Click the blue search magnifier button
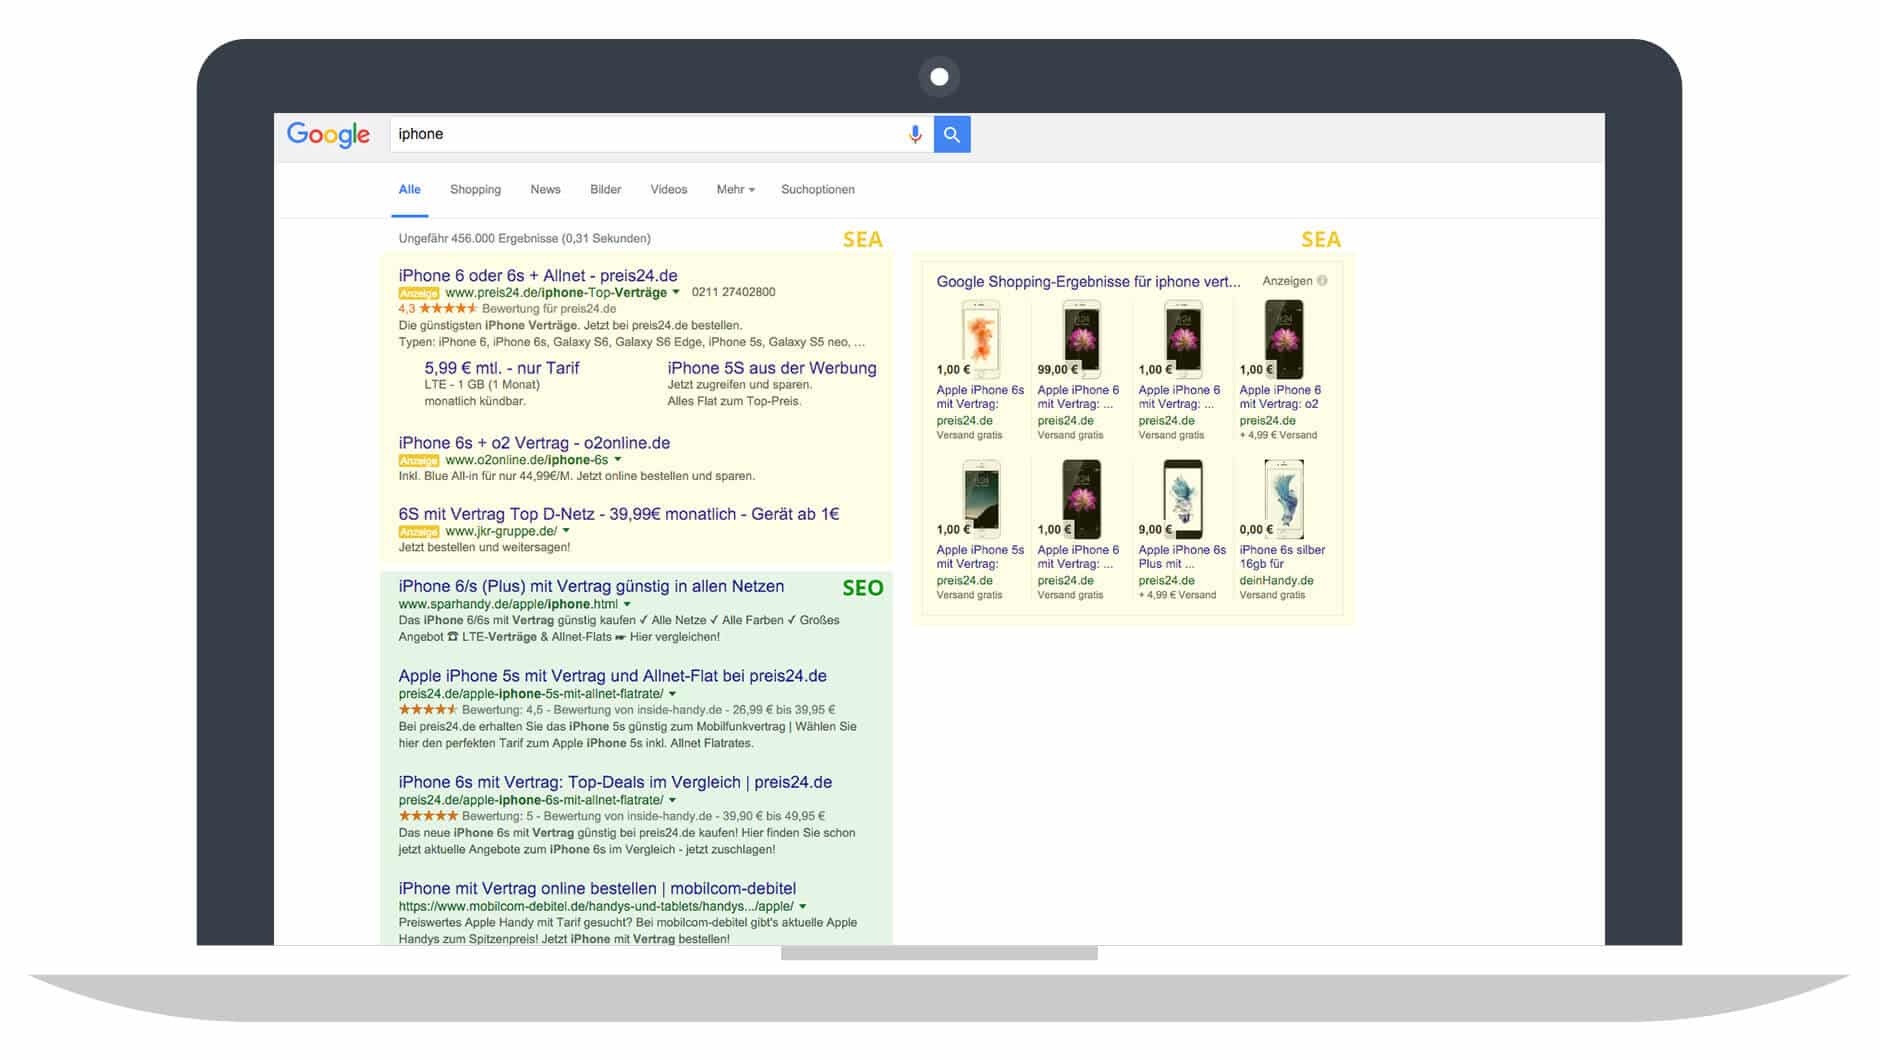Image resolution: width=1880 pixels, height=1060 pixels. 952,134
